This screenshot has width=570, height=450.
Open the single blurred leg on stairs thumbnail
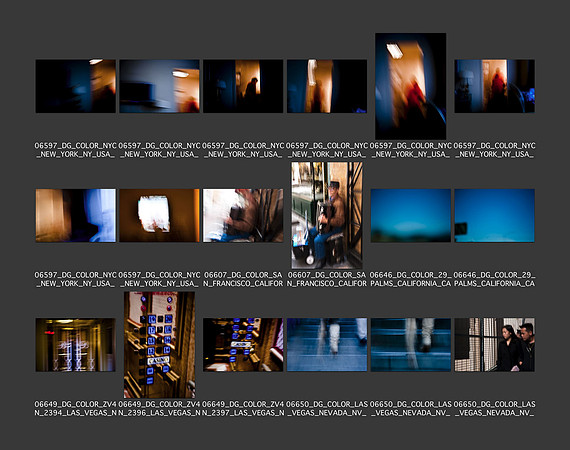(410, 345)
